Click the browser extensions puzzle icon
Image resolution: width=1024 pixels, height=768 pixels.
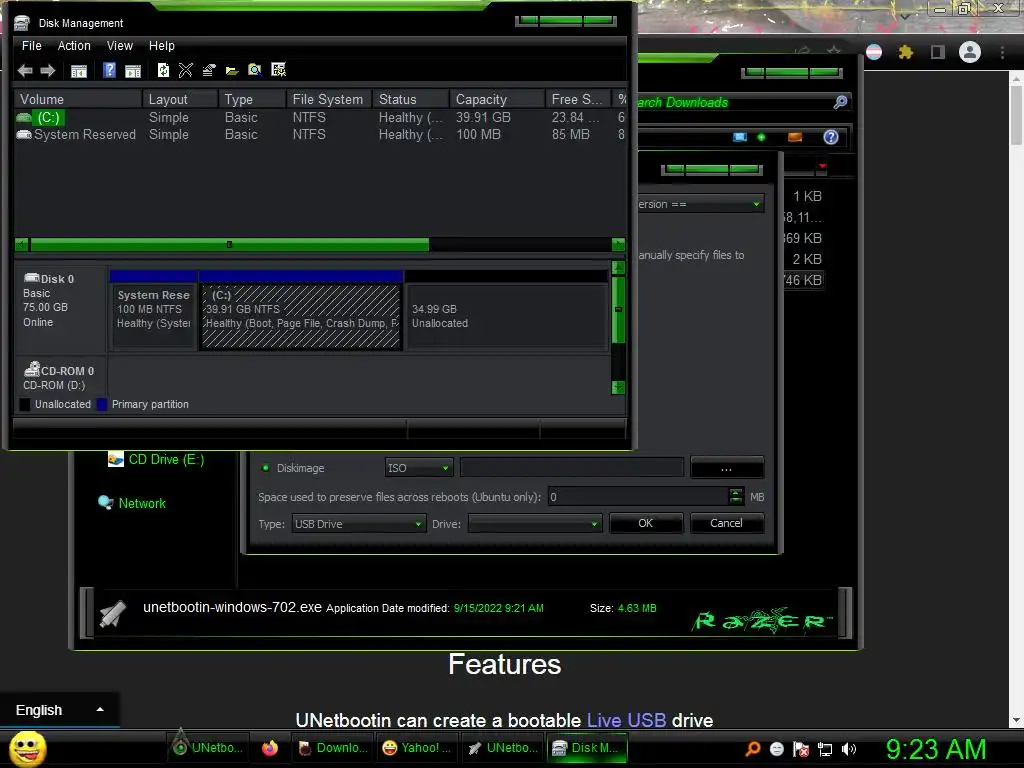[x=906, y=52]
